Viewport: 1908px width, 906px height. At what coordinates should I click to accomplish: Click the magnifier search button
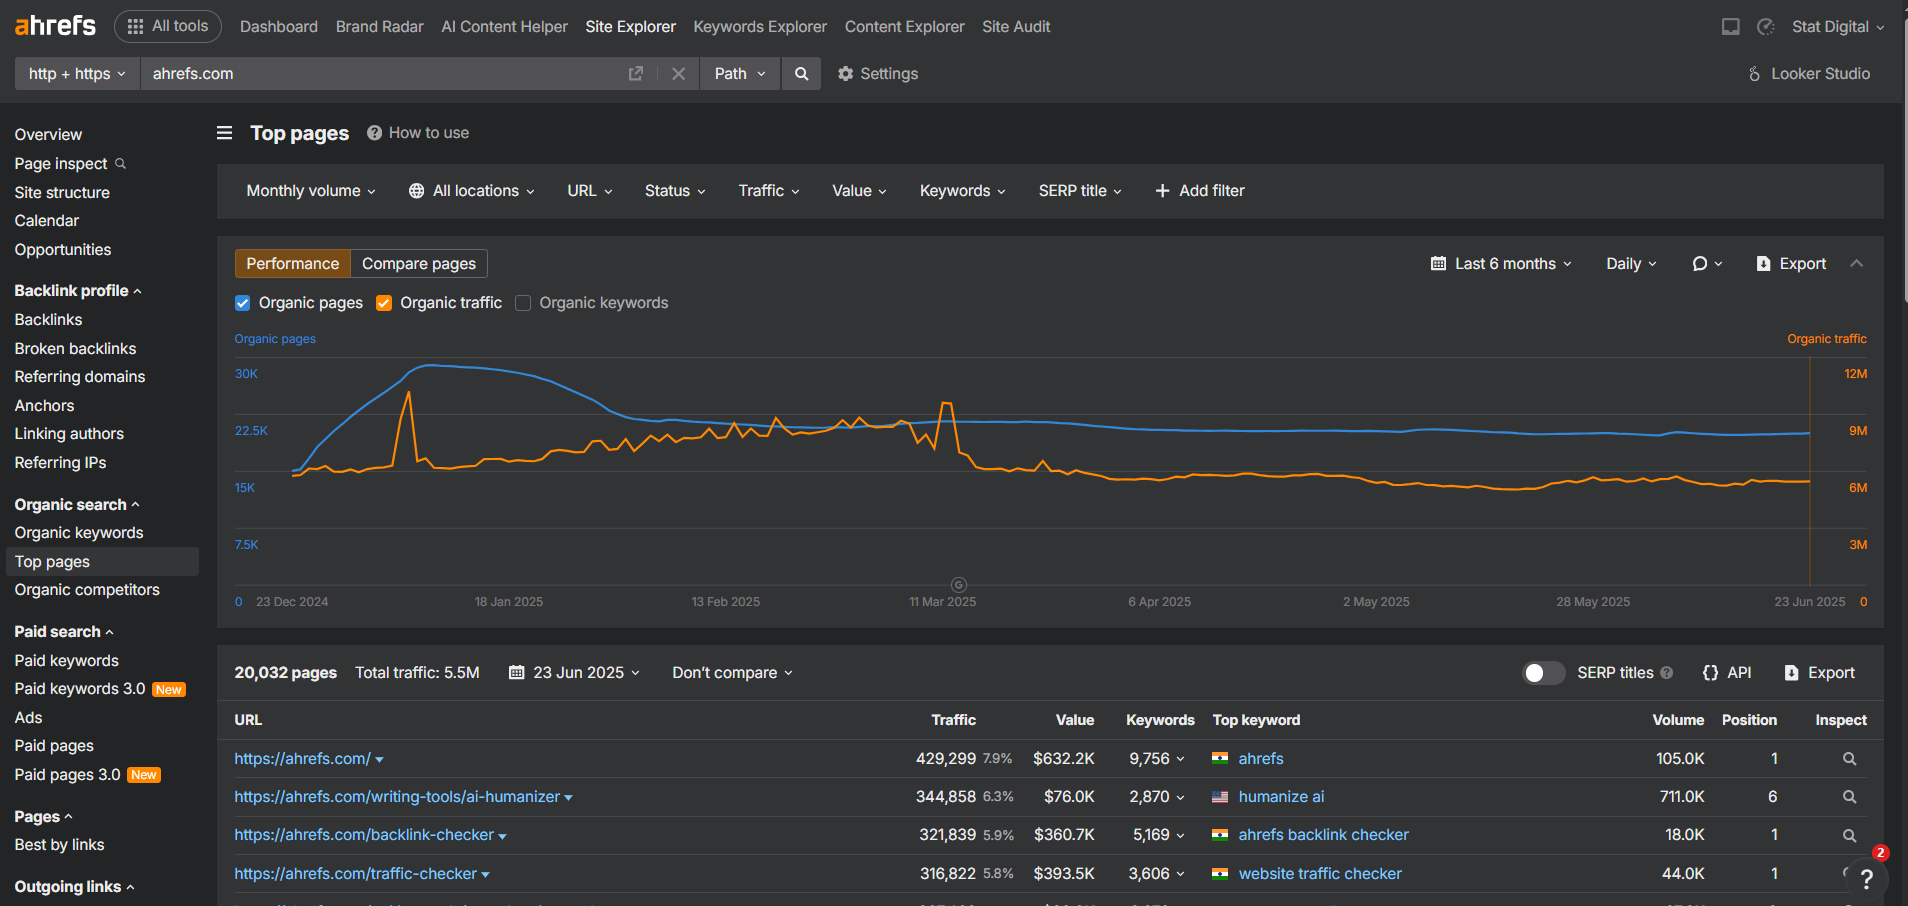801,74
